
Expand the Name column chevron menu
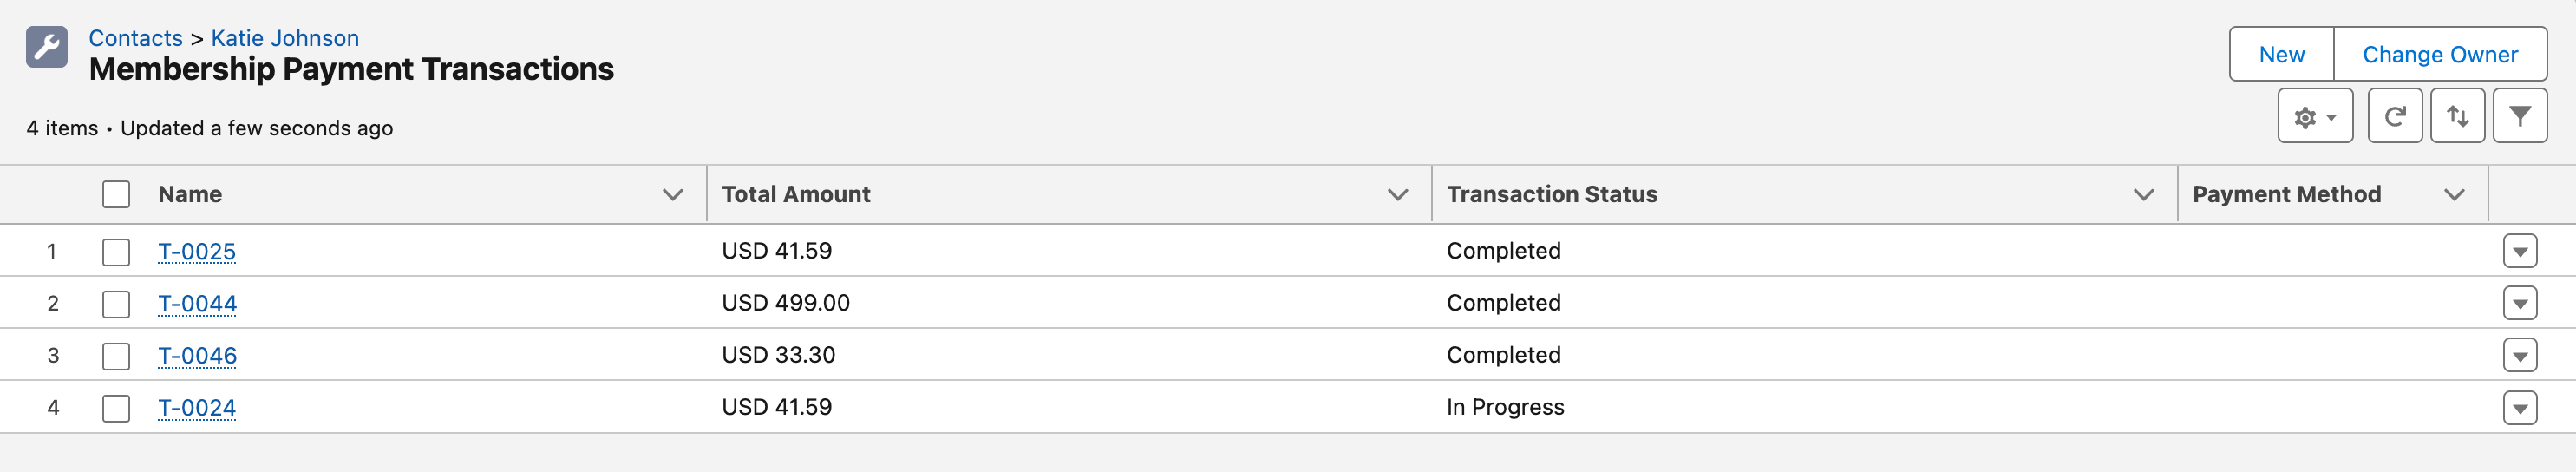[673, 194]
